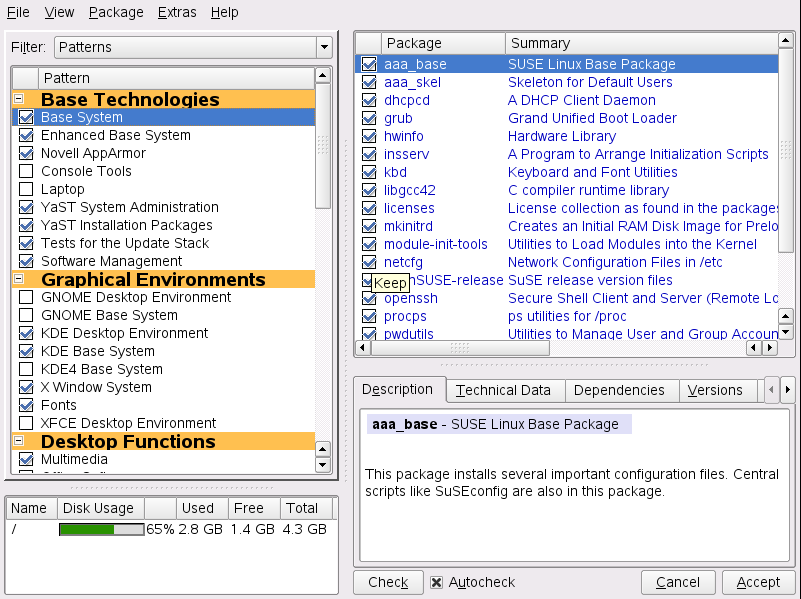Viewport: 801px width, 599px height.
Task: Enable the Laptop pattern checkbox
Action: pyautogui.click(x=26, y=189)
